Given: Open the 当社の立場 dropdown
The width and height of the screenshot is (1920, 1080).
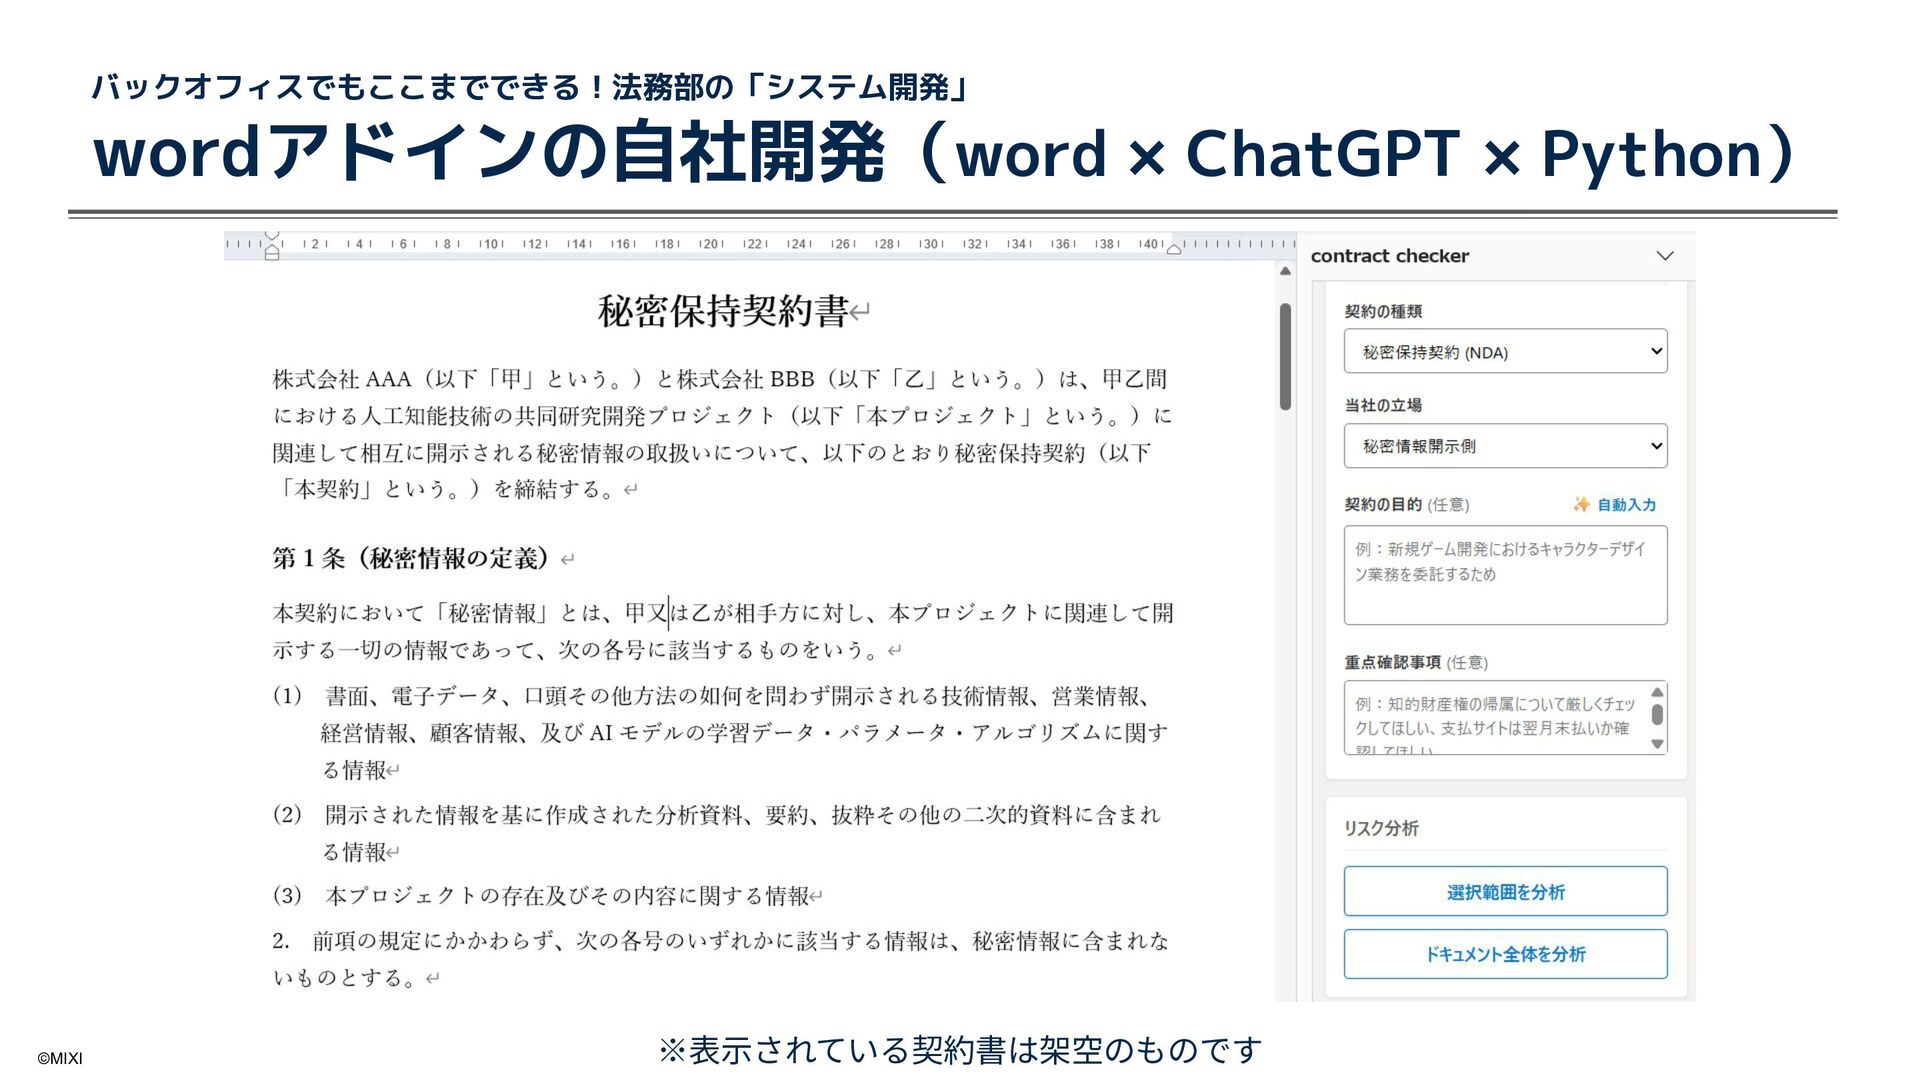Looking at the screenshot, I should [1505, 446].
